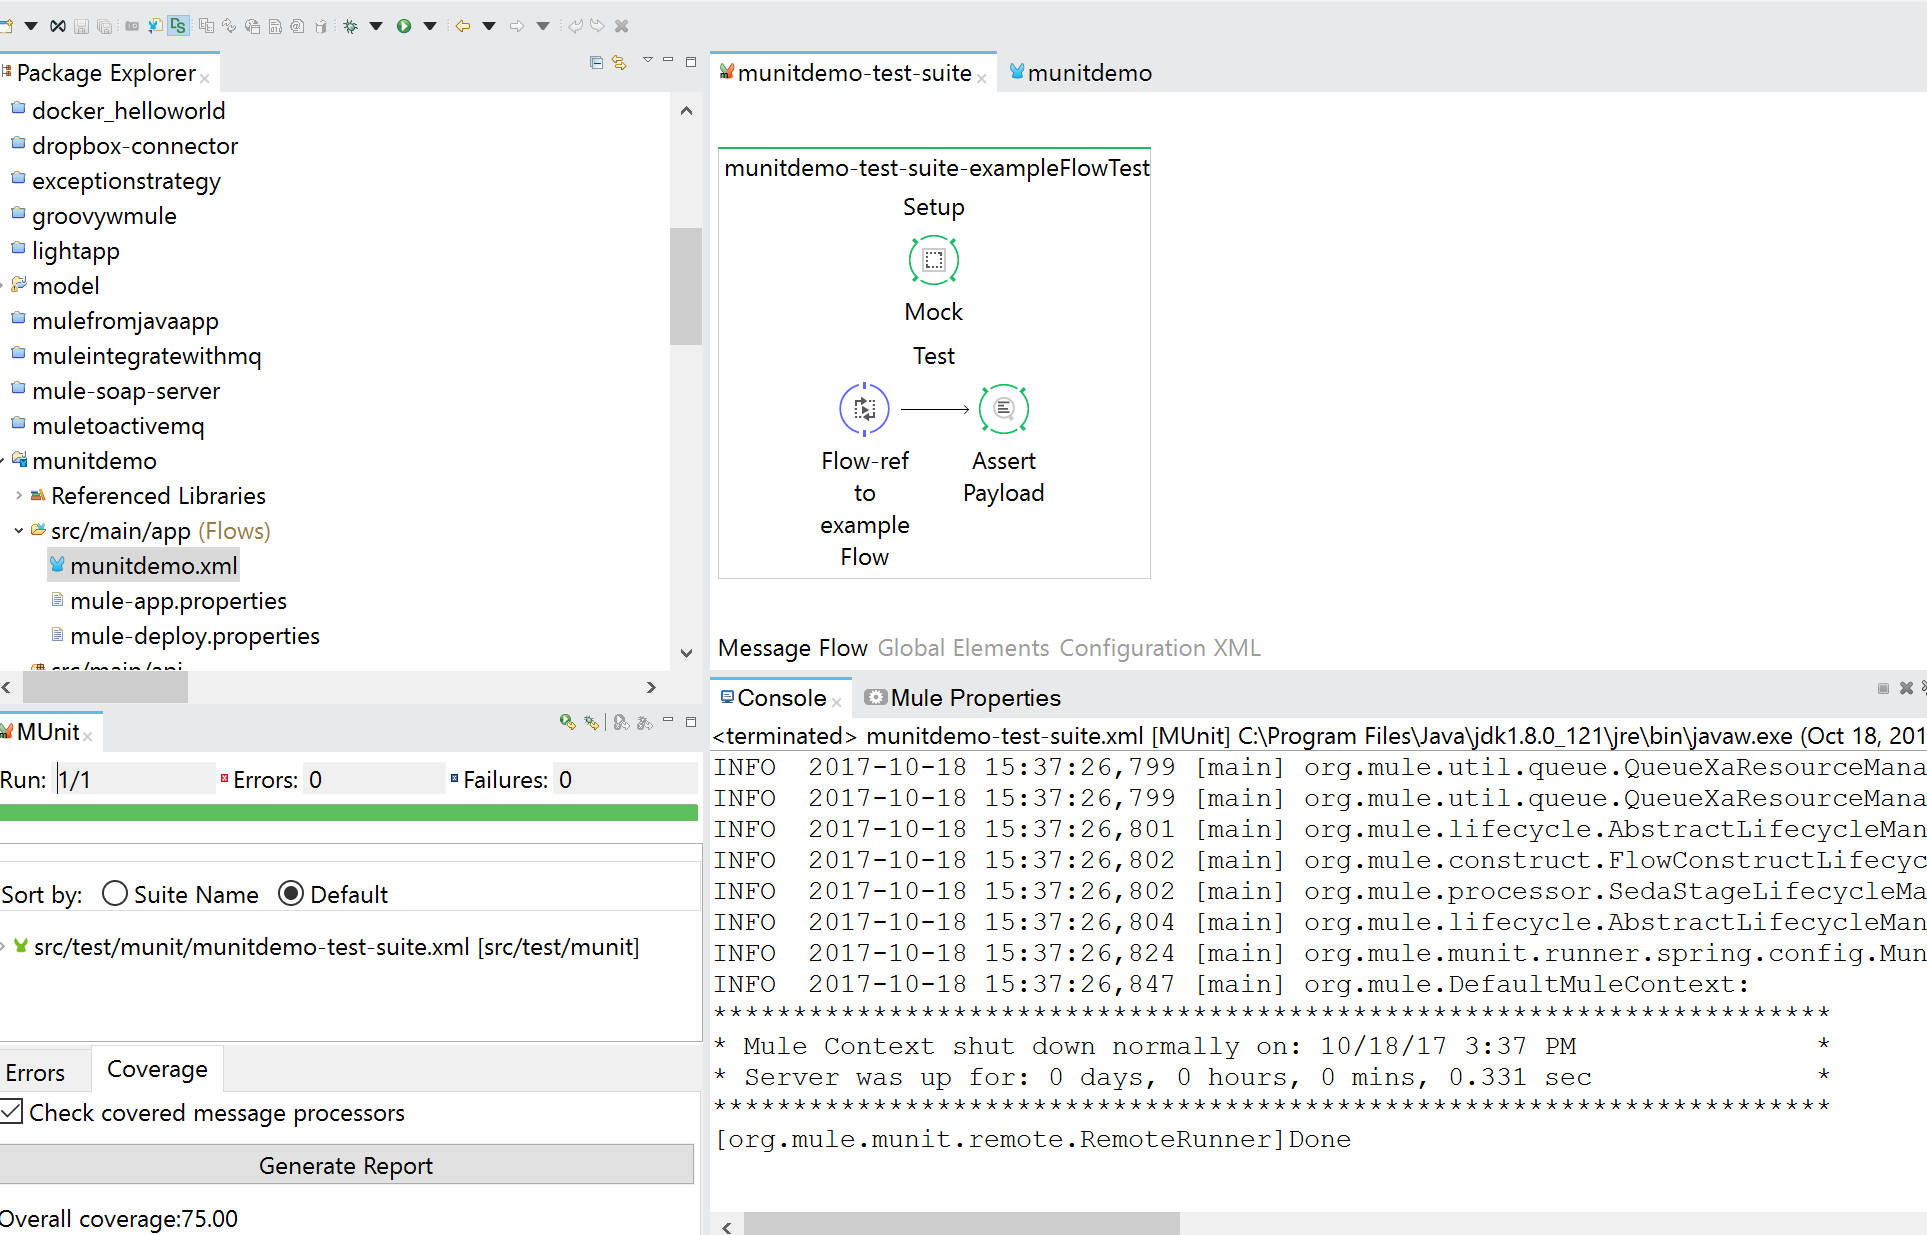Click the green MUnit progress bar
The height and width of the screenshot is (1235, 1927).
click(348, 812)
